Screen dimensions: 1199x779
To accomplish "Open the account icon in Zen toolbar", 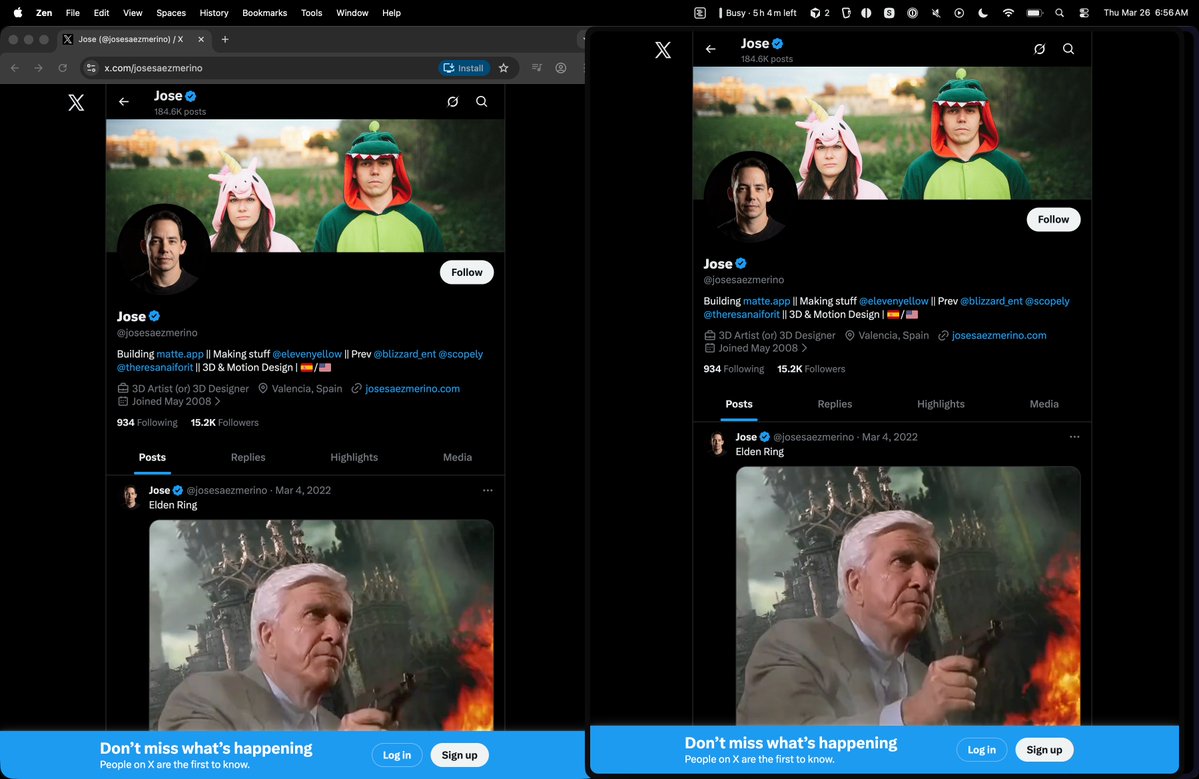I will coord(561,68).
